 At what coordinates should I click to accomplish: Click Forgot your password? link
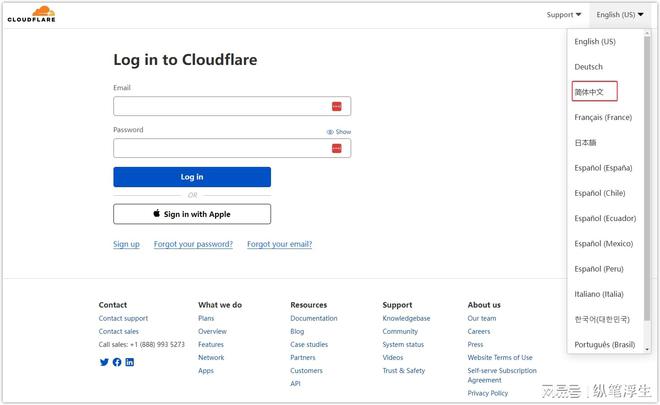(193, 244)
